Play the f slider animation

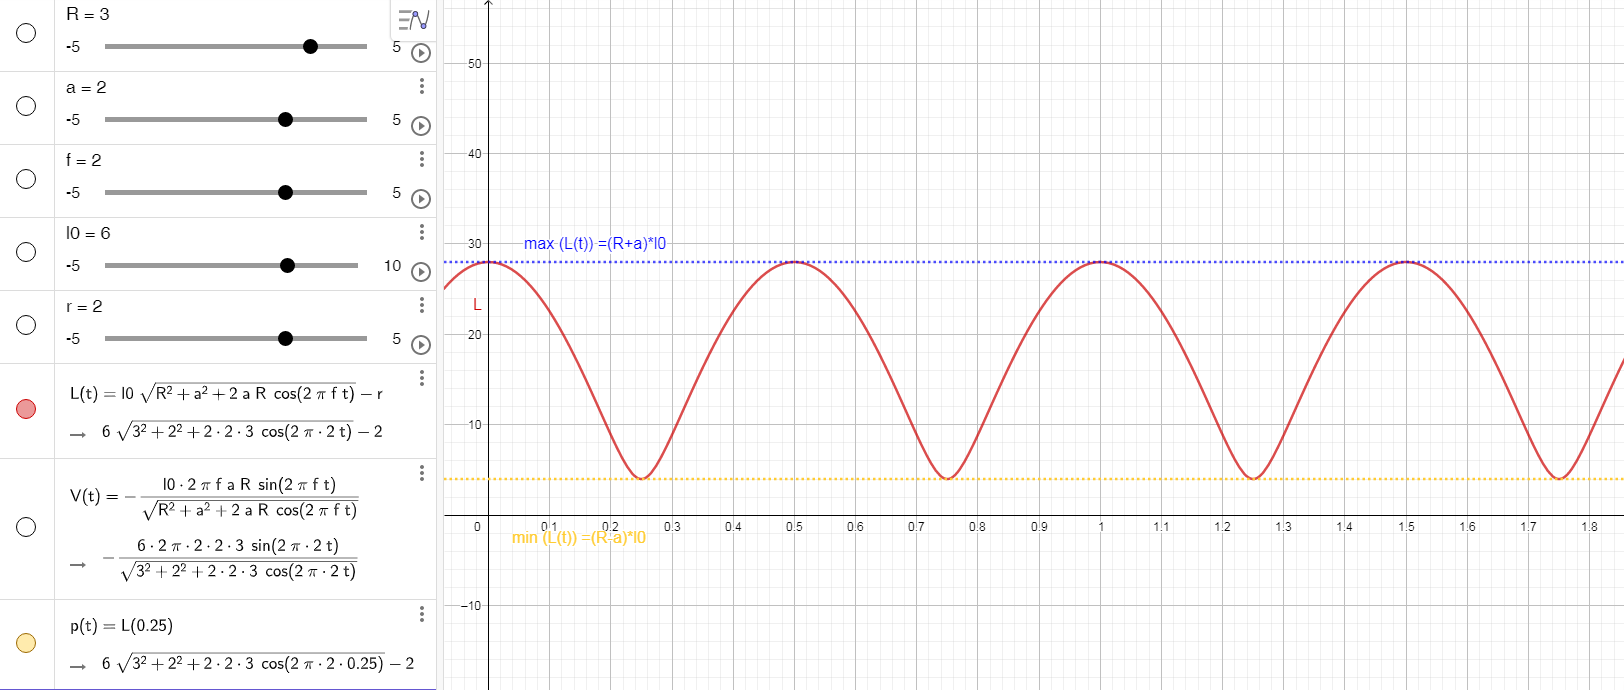[x=421, y=199]
